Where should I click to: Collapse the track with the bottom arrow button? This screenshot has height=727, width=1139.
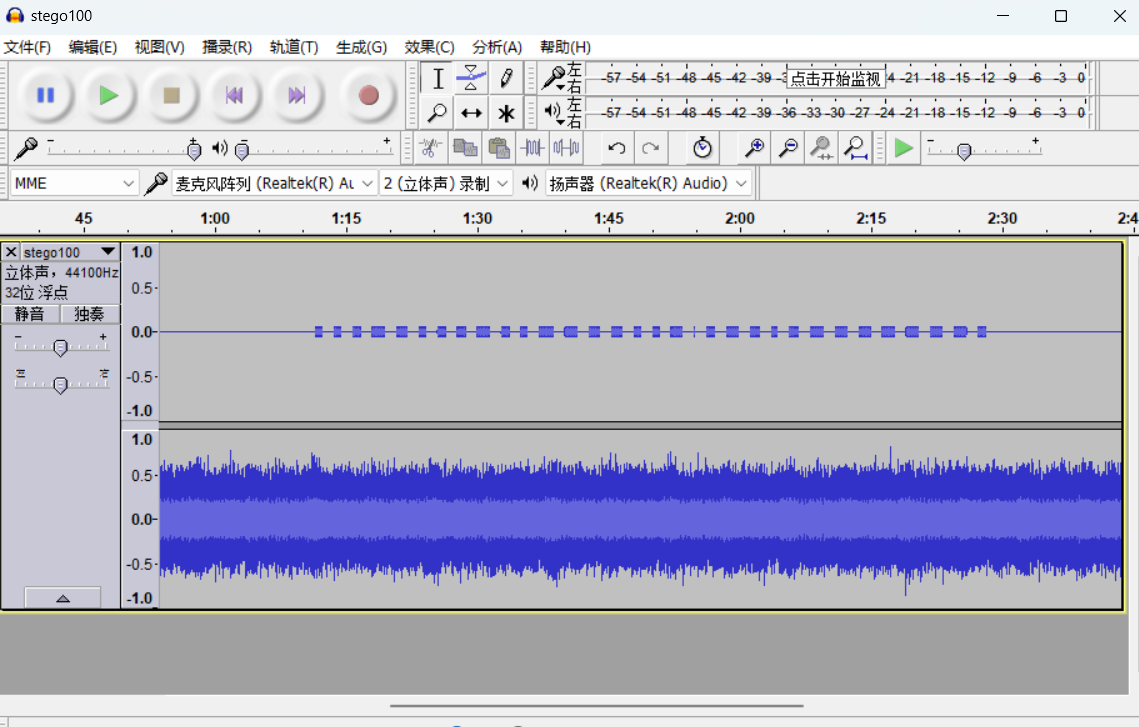(62, 598)
